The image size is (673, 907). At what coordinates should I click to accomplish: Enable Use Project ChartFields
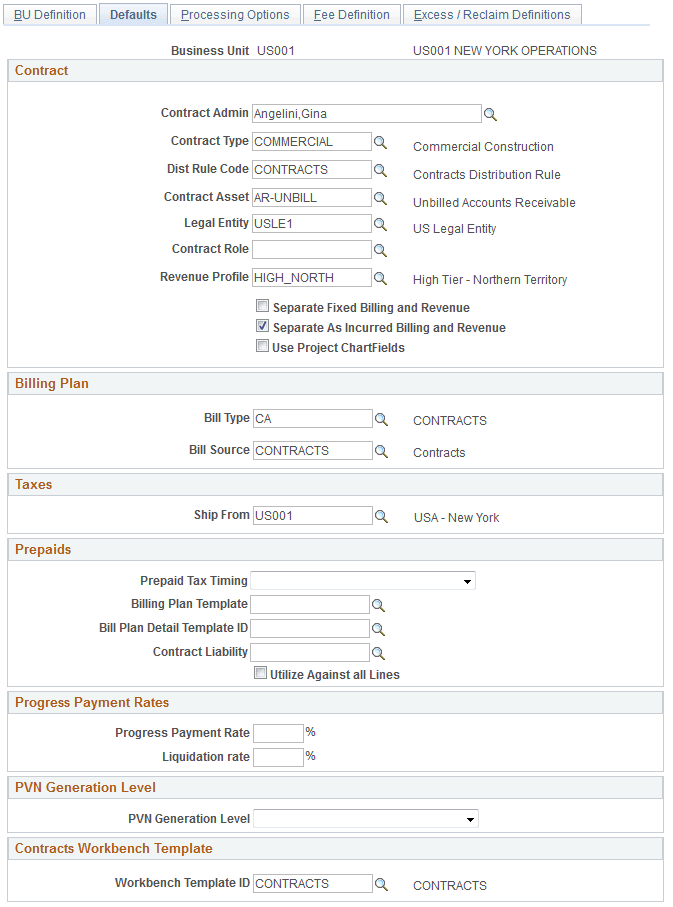[262, 345]
